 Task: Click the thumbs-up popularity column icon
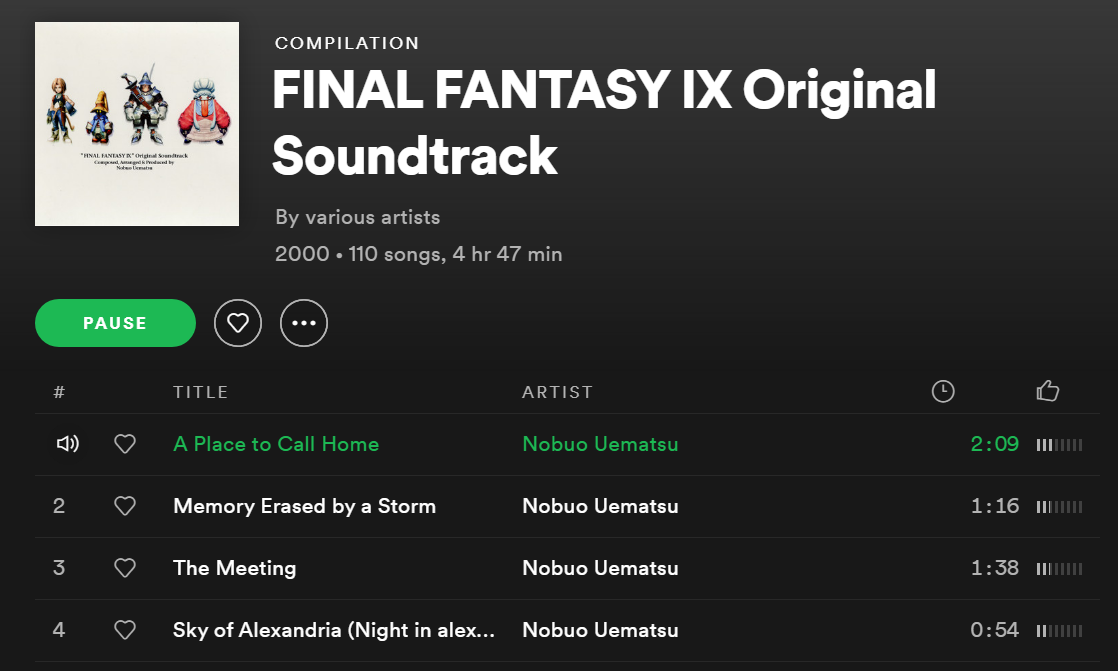coord(1047,391)
